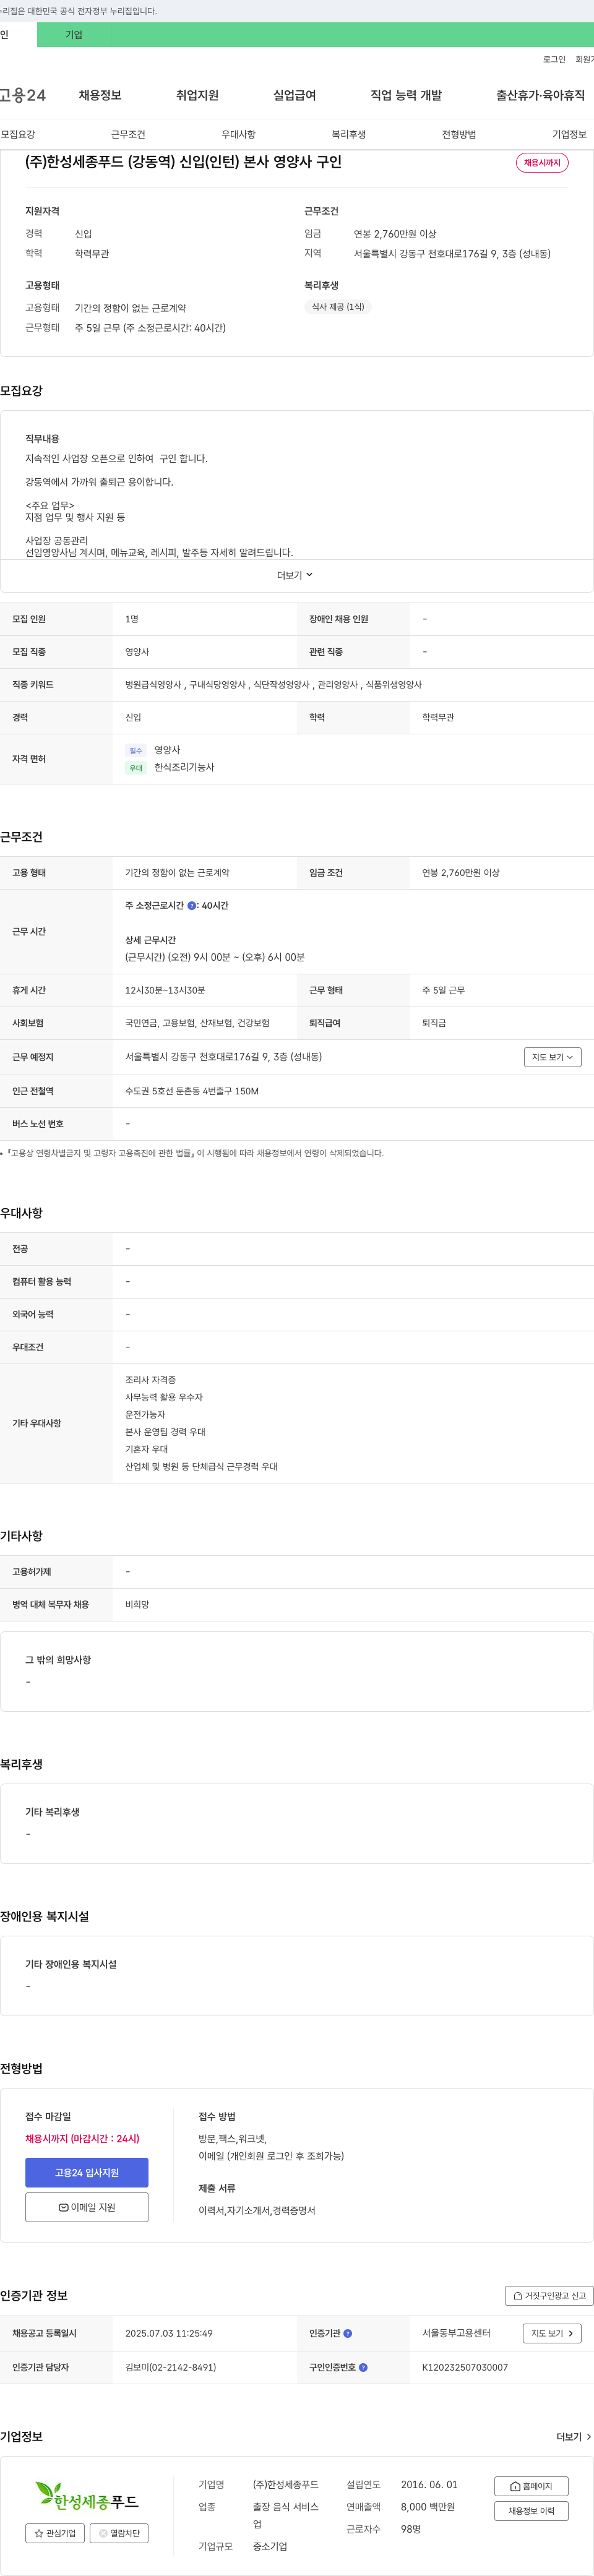Image resolution: width=594 pixels, height=2576 pixels.
Task: Open the 직업 능력 개발 menu
Action: tap(406, 95)
